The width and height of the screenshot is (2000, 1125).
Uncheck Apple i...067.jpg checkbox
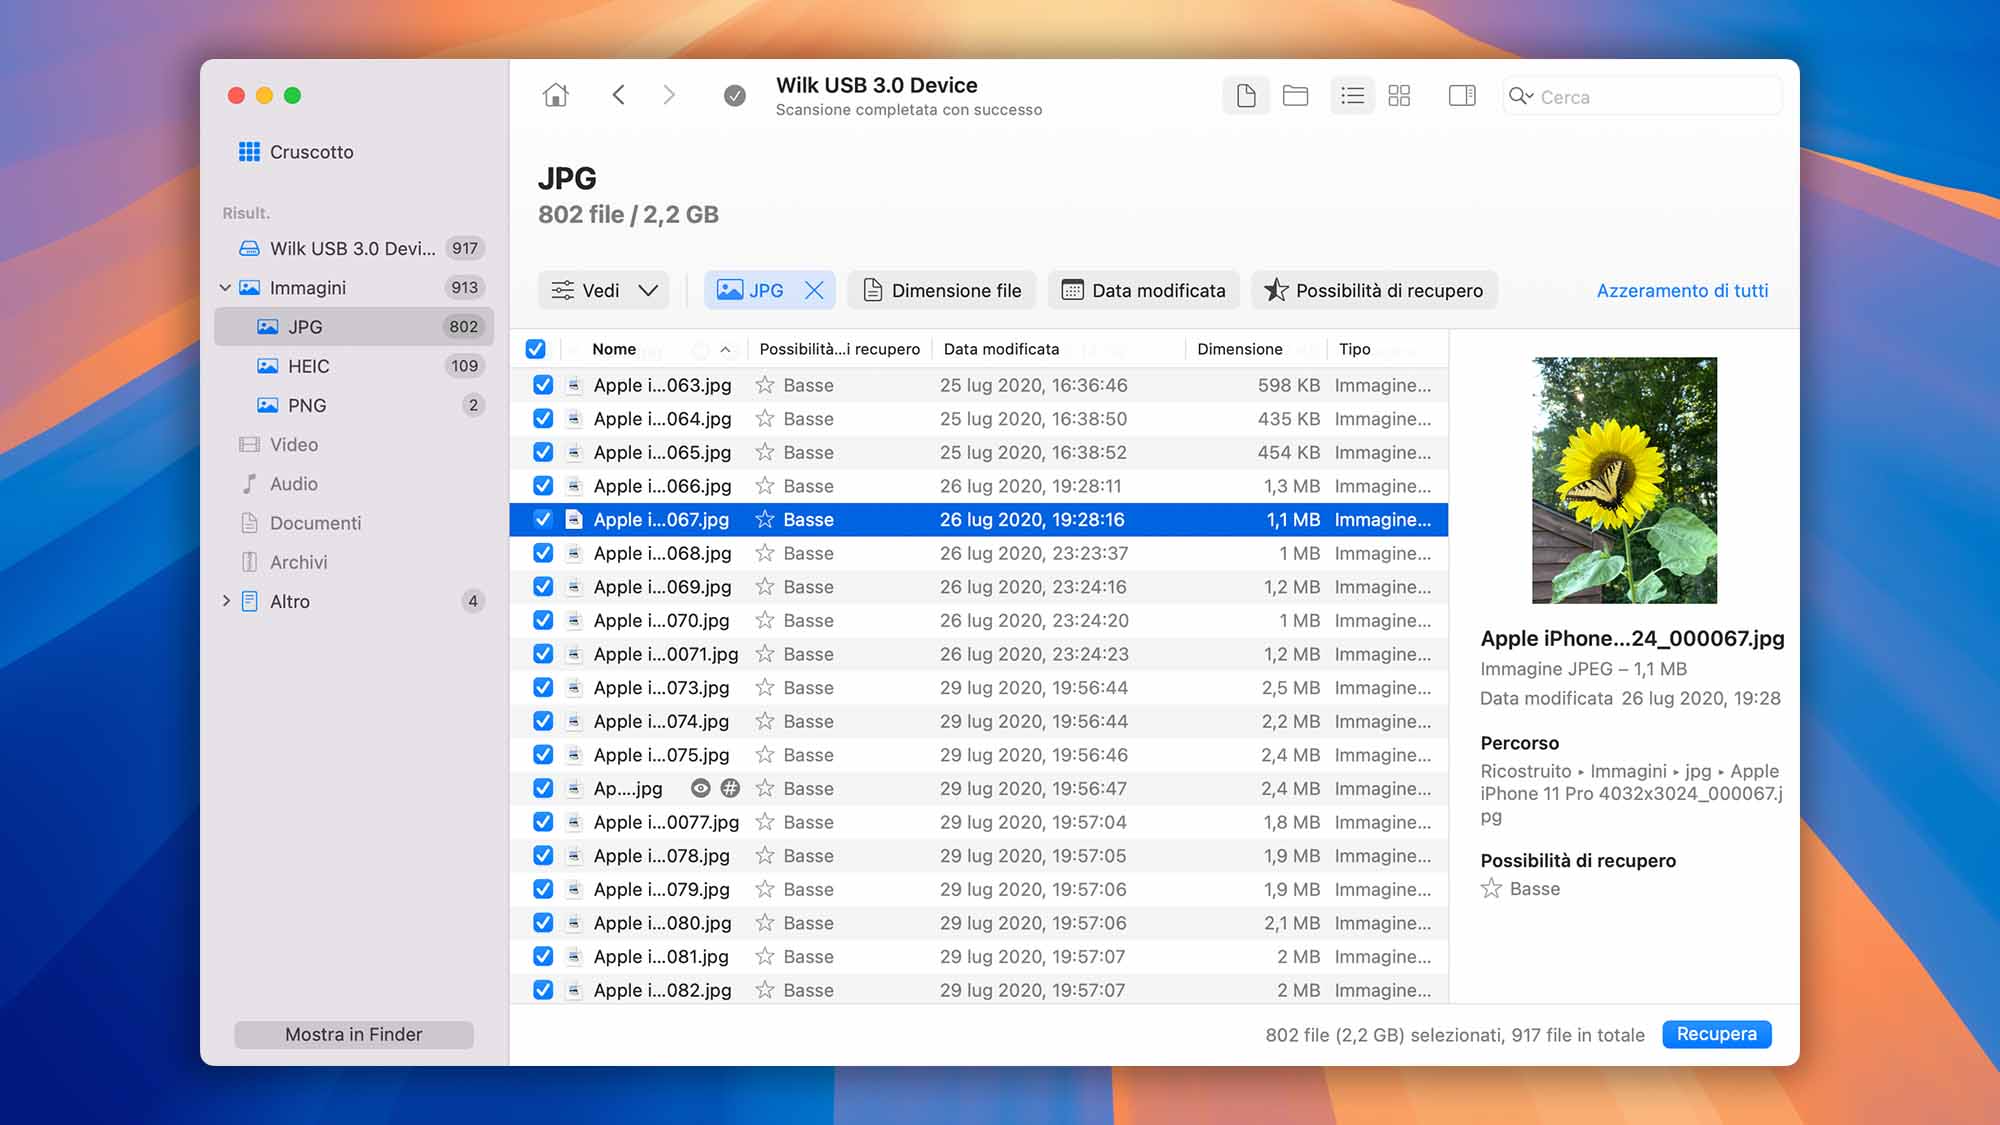tap(543, 520)
